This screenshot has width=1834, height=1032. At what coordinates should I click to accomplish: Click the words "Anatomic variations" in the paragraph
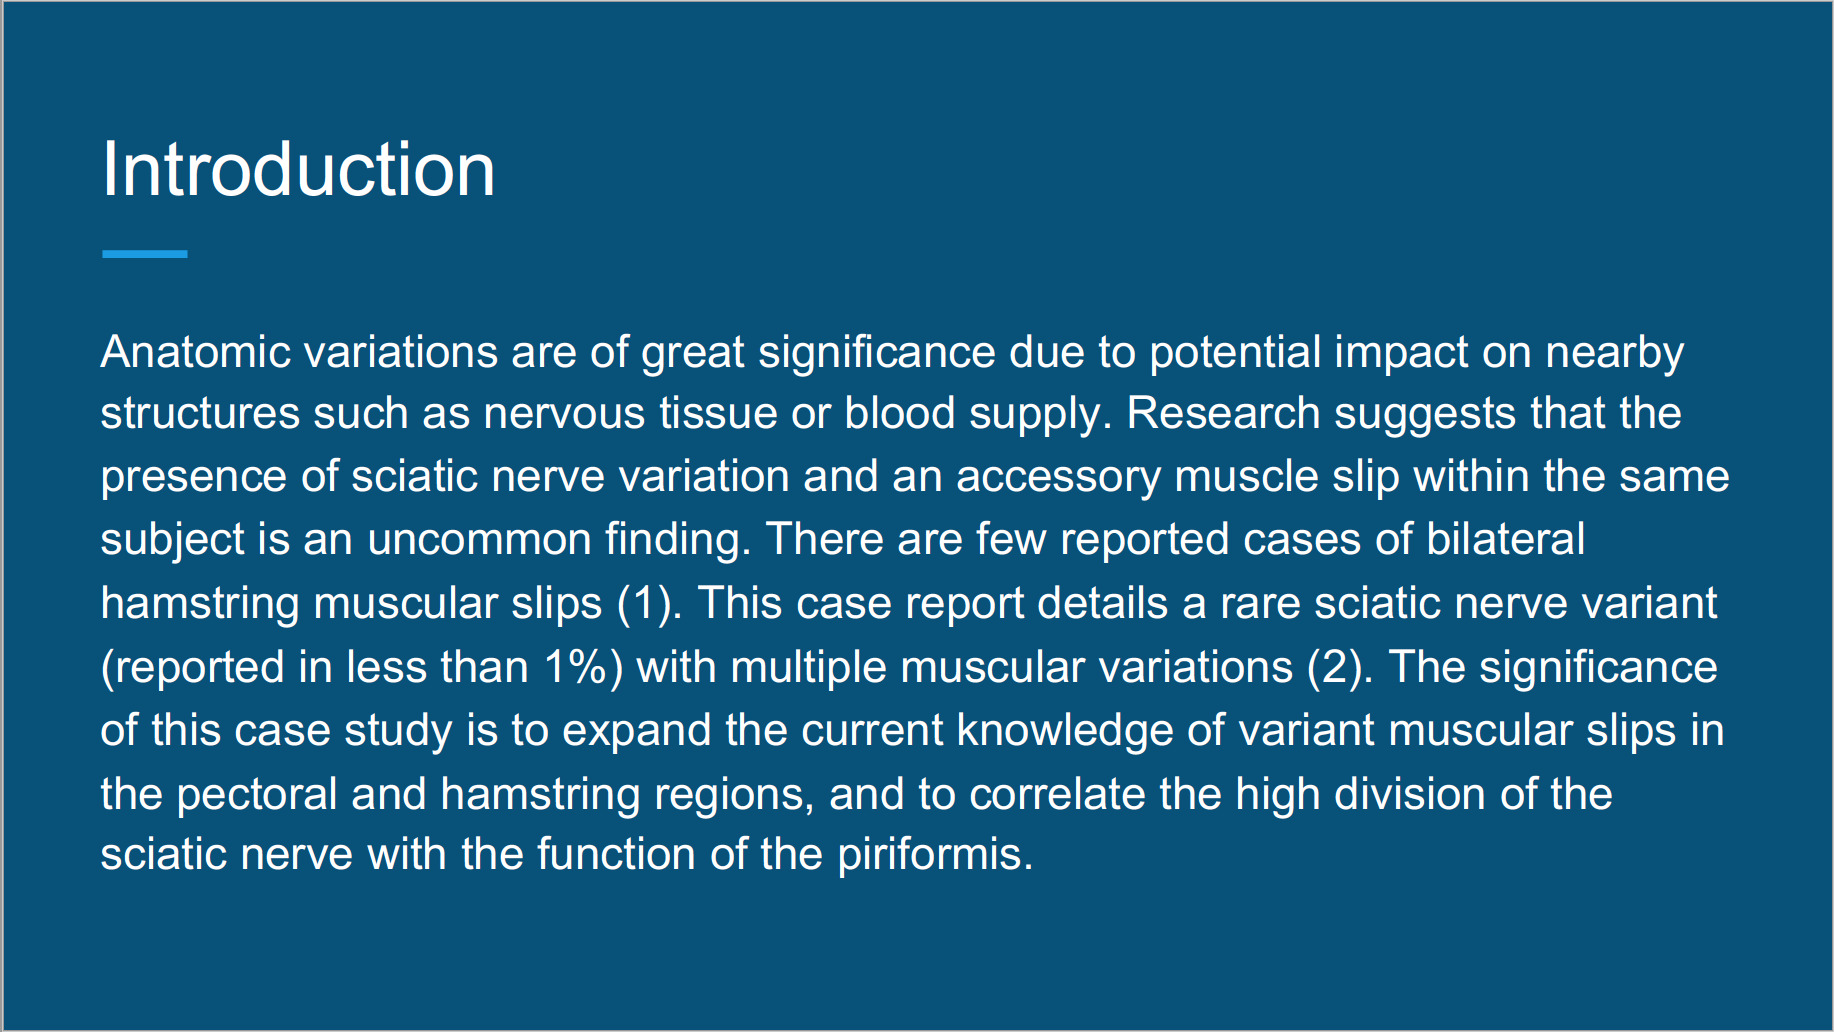pos(299,352)
